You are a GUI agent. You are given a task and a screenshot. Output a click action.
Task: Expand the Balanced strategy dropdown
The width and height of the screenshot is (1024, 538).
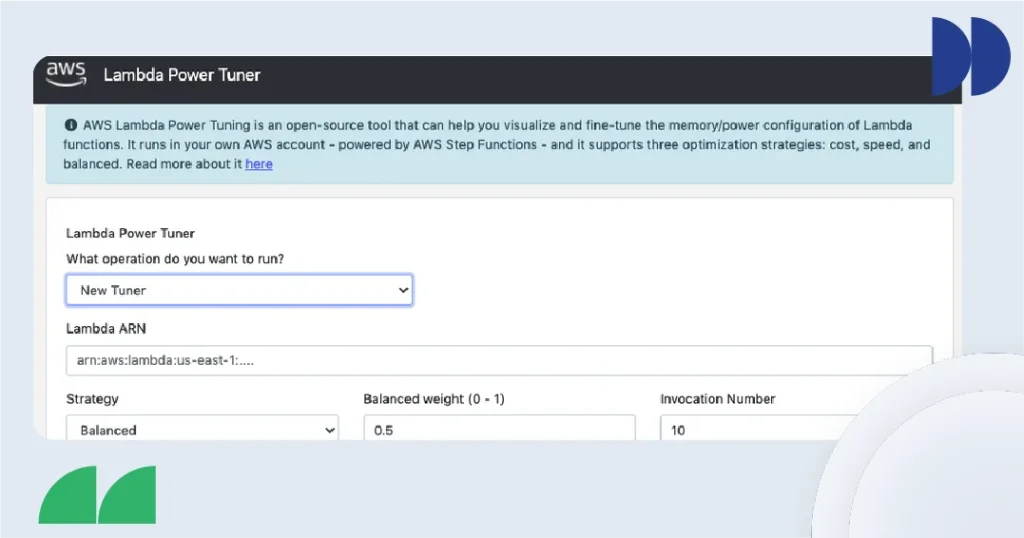click(x=202, y=428)
